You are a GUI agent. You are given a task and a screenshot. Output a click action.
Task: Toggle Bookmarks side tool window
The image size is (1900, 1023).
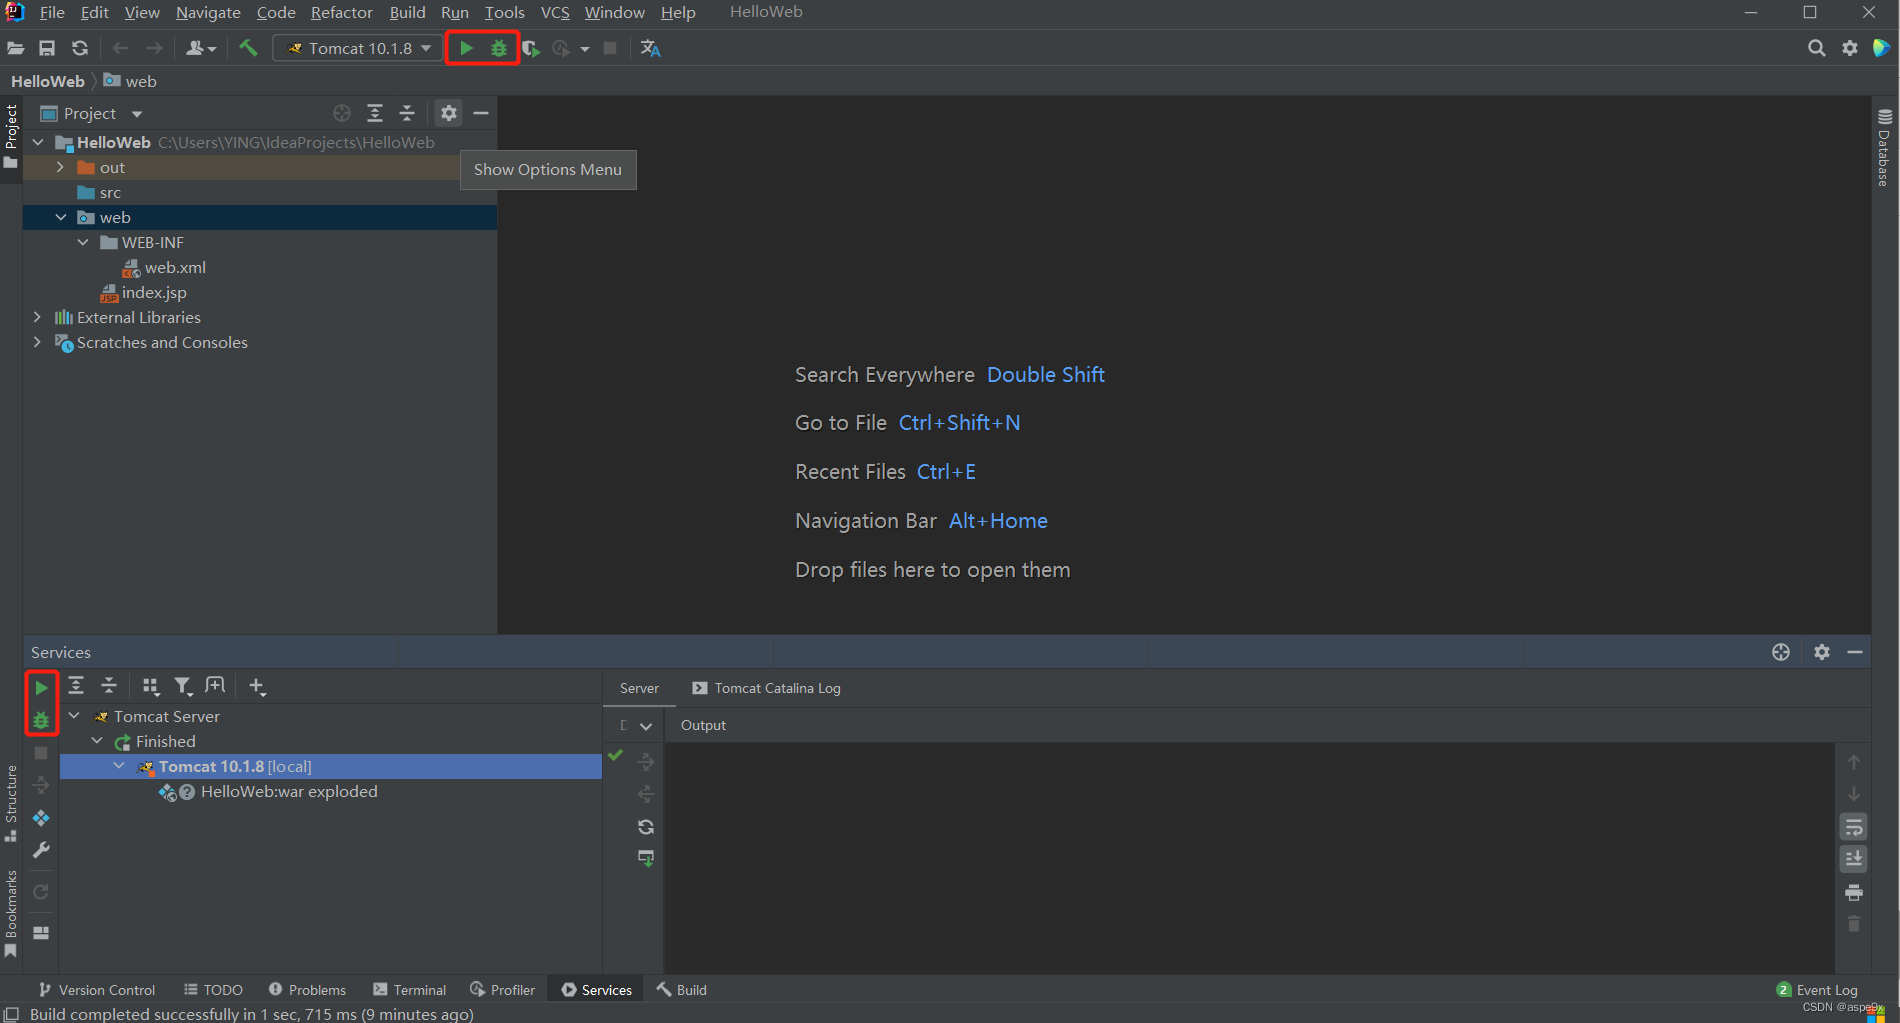(x=11, y=913)
